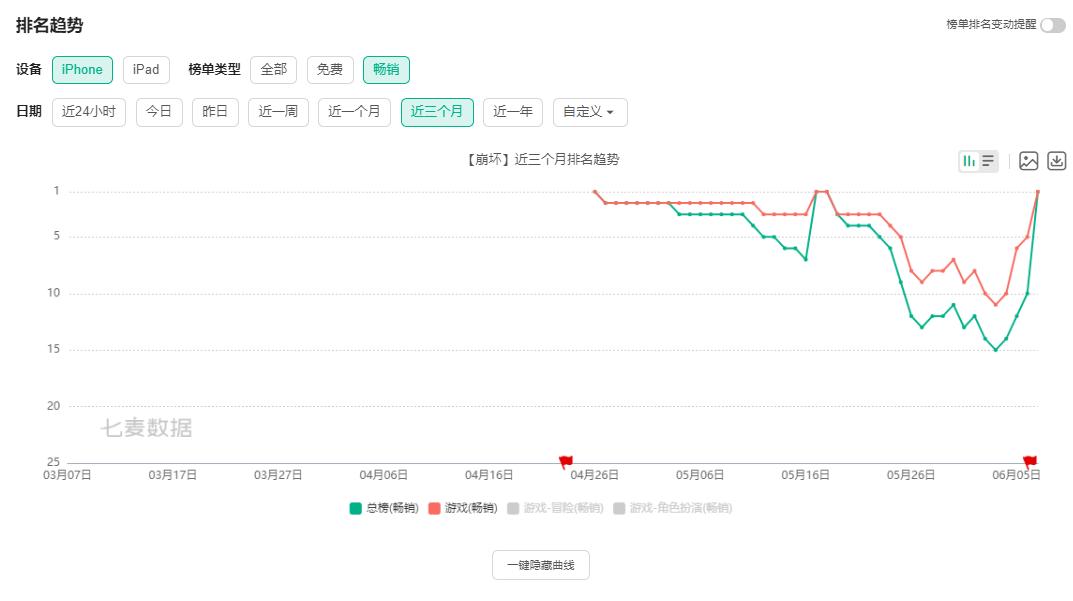Image resolution: width=1073 pixels, height=601 pixels.
Task: Click the red flag near 04月26日
Action: [566, 461]
